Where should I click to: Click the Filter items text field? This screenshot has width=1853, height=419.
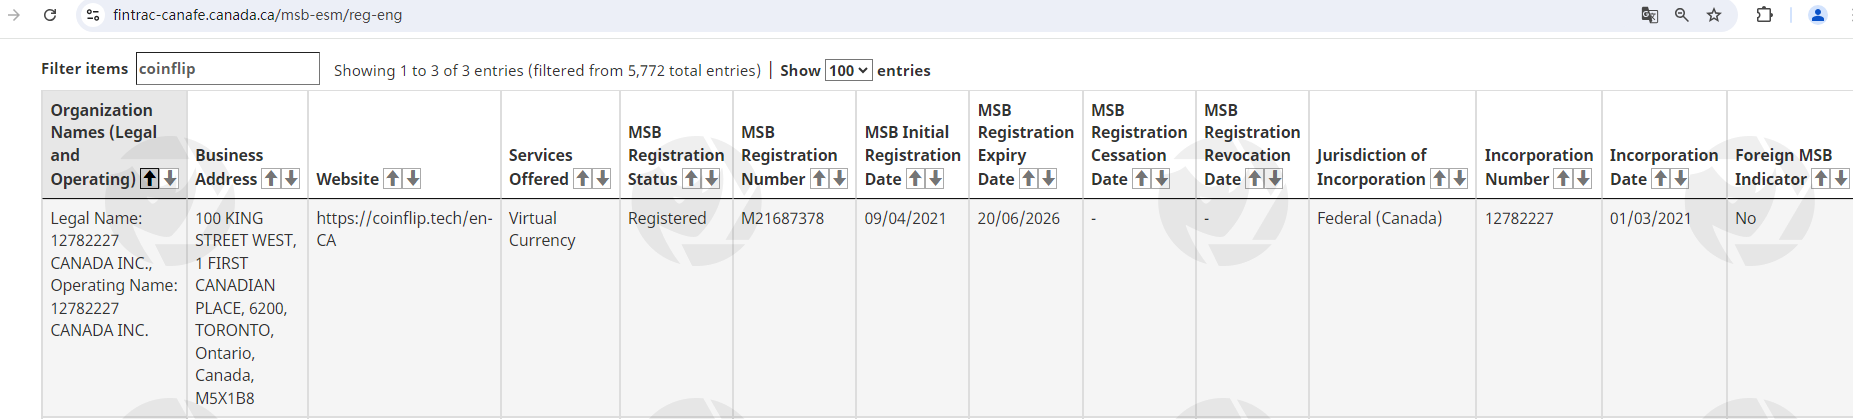(227, 69)
